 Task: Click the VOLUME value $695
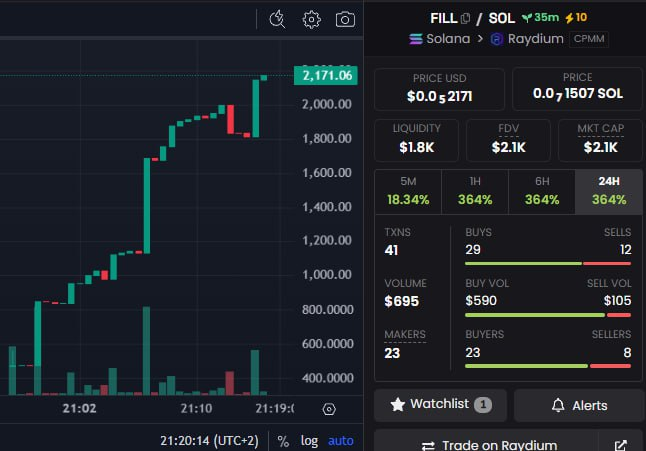(x=402, y=301)
